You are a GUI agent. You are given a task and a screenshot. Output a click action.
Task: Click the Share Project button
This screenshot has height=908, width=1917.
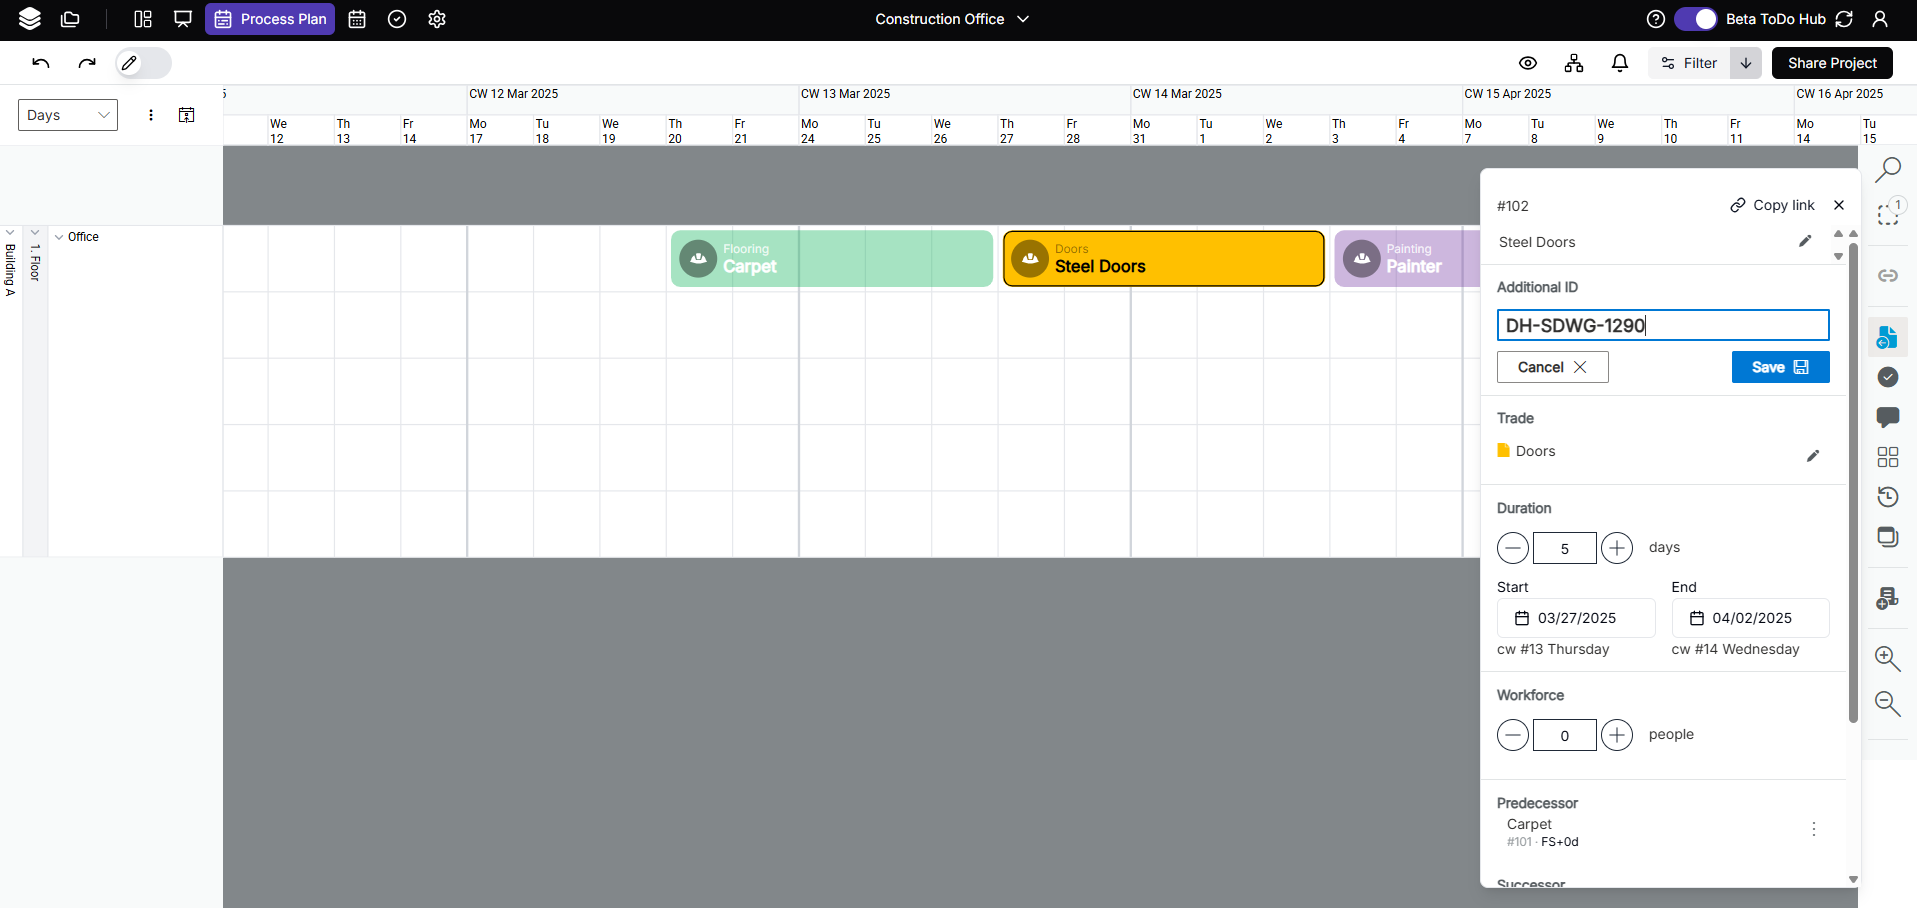pos(1831,63)
